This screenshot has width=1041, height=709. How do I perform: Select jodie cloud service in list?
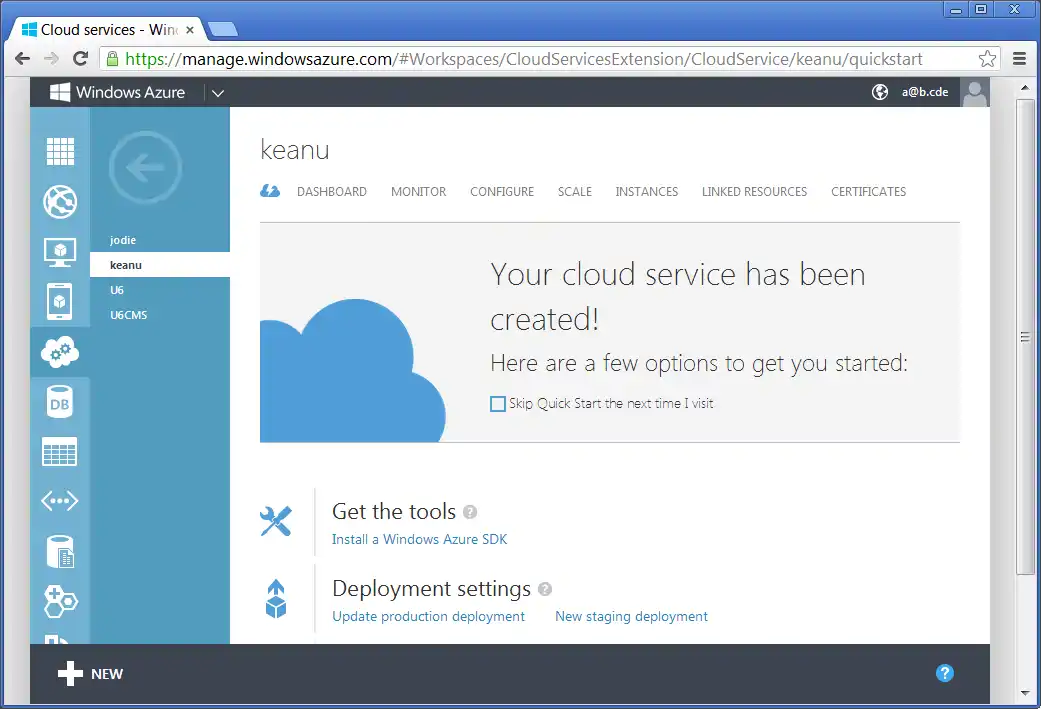tap(160, 240)
